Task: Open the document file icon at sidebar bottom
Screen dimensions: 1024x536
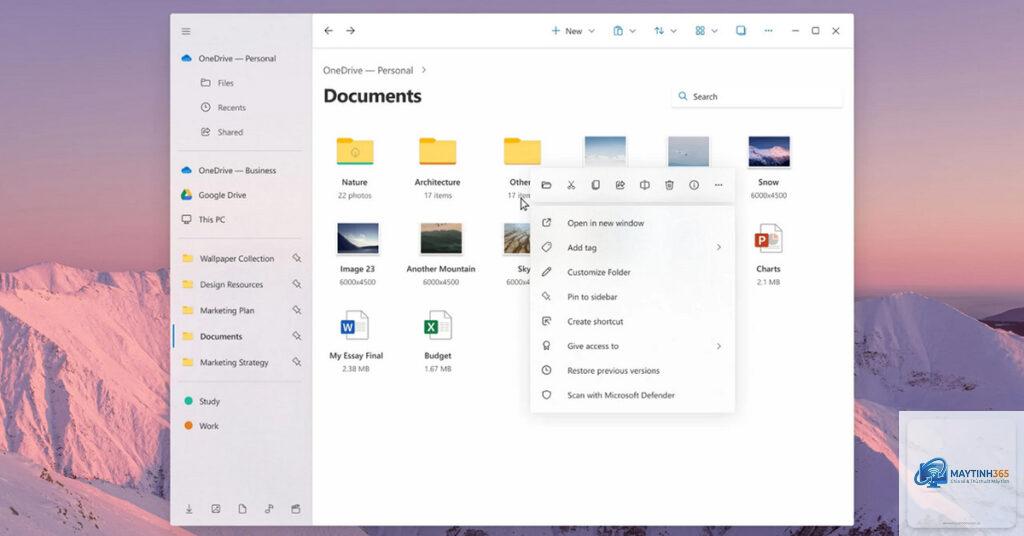Action: click(x=242, y=509)
